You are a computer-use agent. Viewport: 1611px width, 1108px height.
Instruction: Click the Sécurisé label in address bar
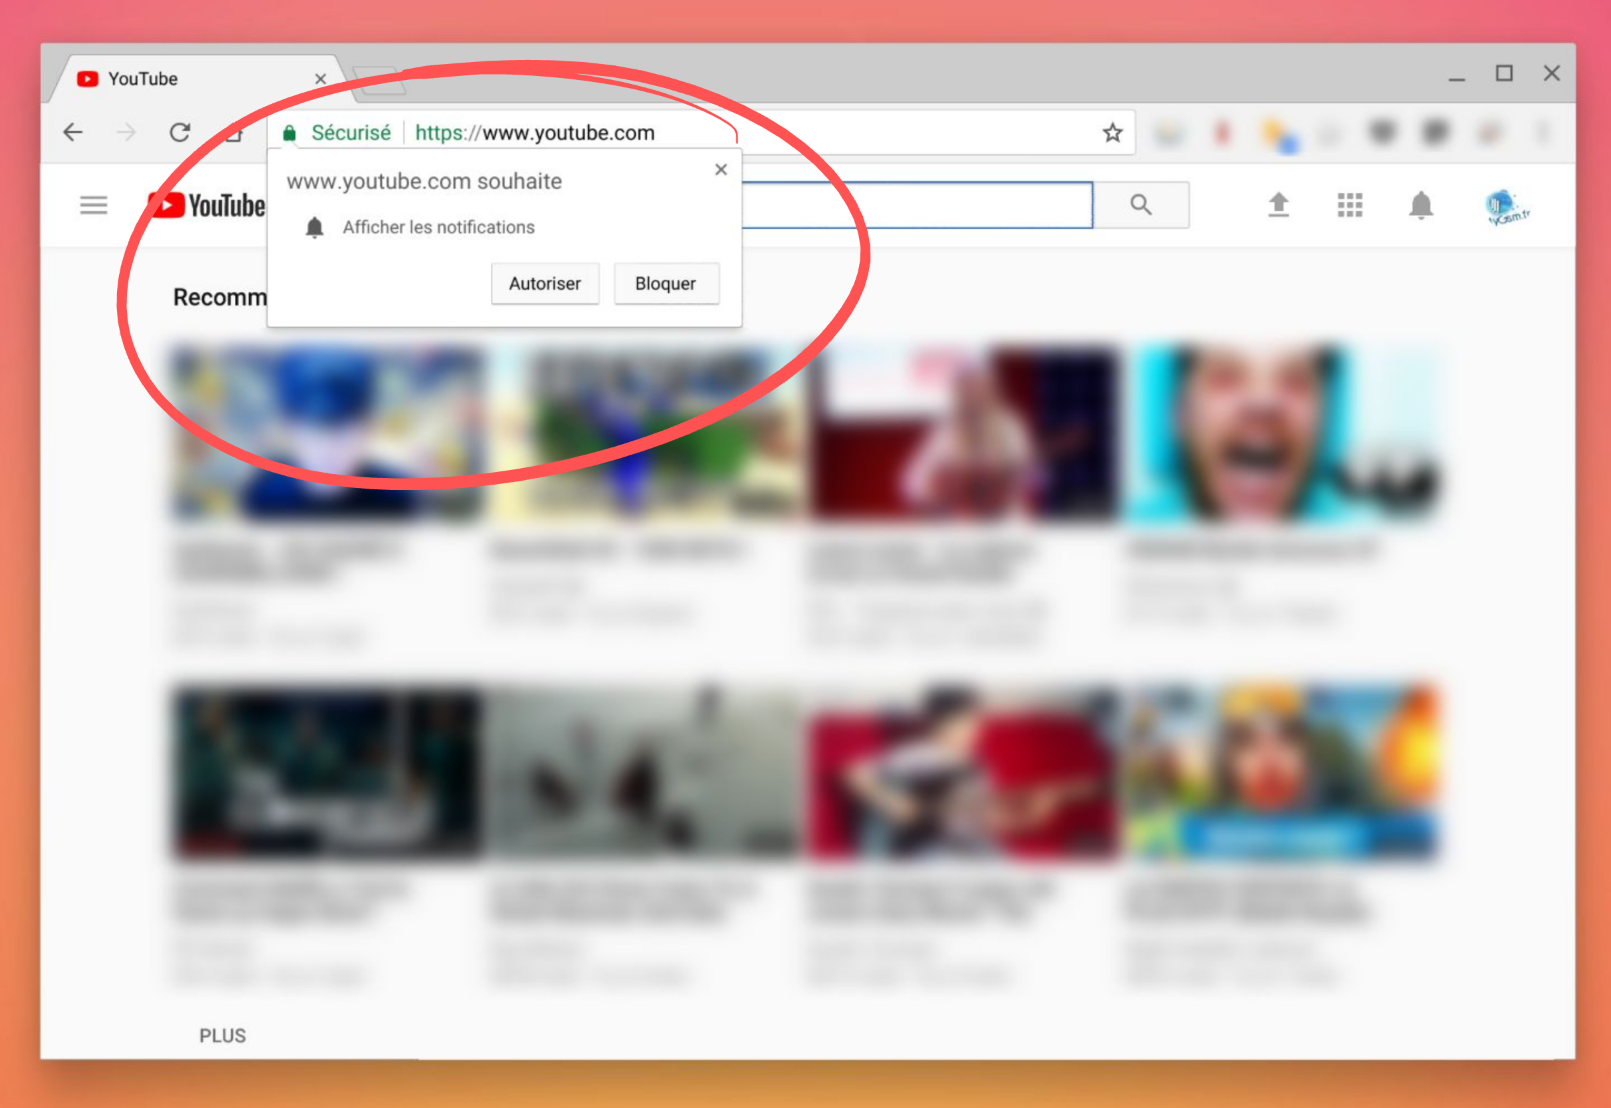(x=351, y=133)
